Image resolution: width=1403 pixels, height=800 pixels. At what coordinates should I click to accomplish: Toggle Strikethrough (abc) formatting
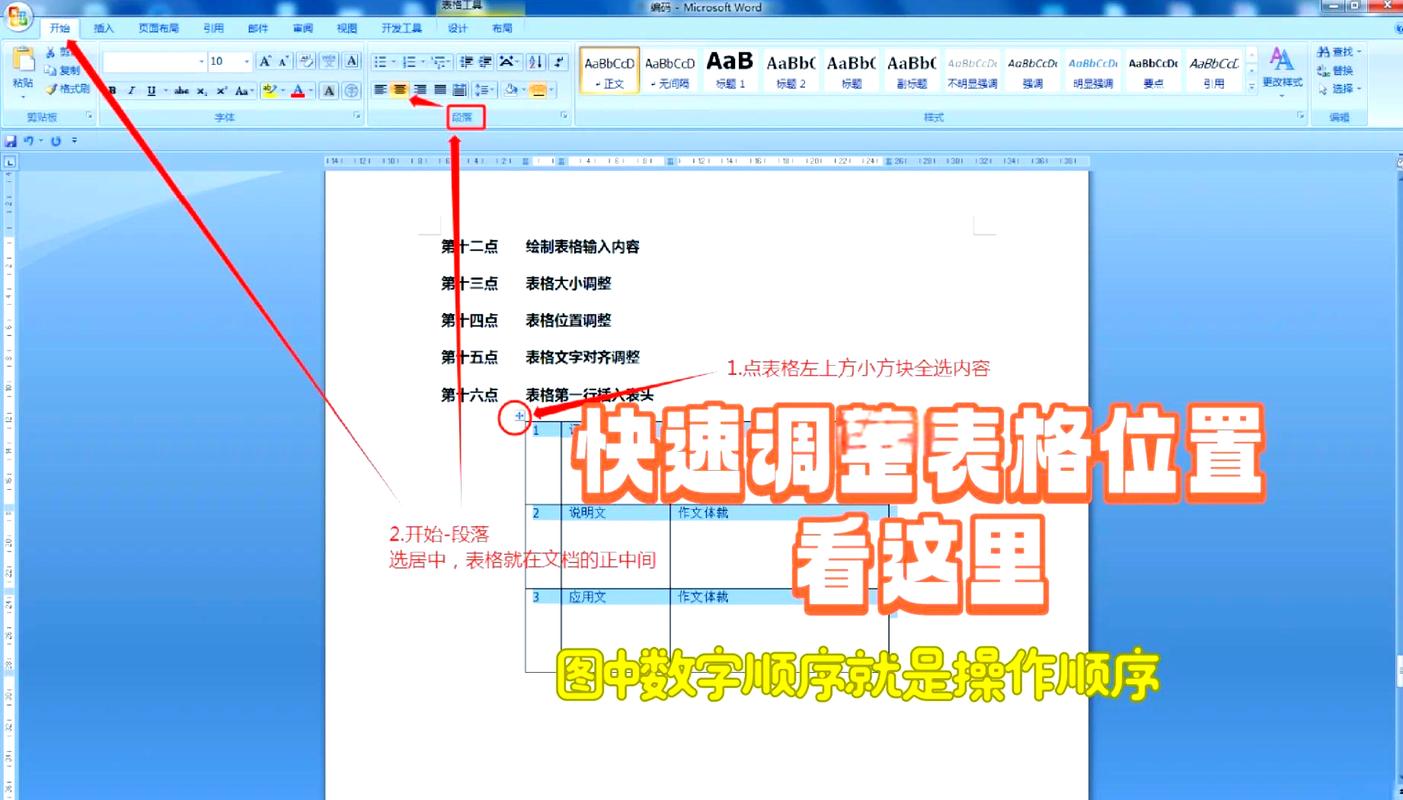(x=181, y=91)
